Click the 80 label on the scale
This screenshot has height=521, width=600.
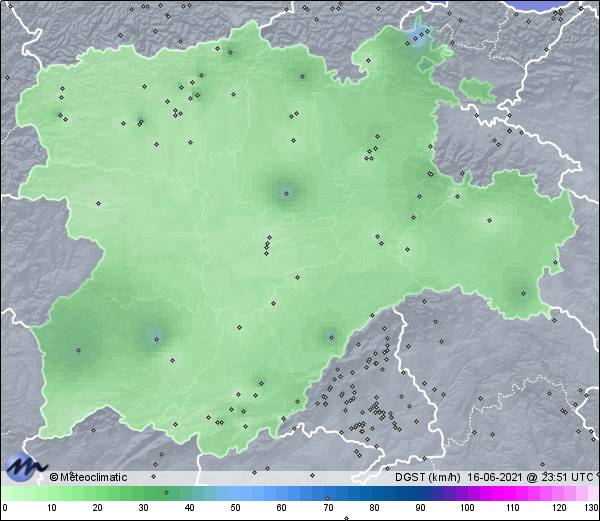click(x=374, y=507)
